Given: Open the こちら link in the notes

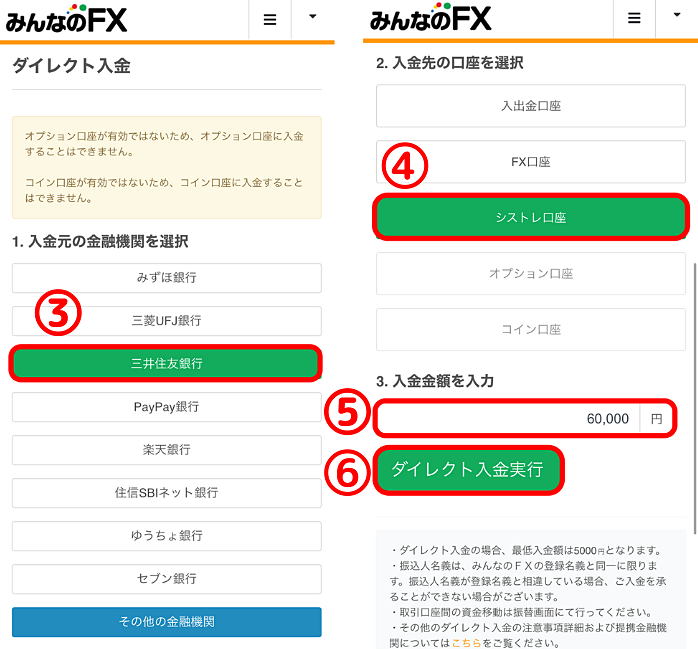Looking at the screenshot, I should click(x=466, y=643).
